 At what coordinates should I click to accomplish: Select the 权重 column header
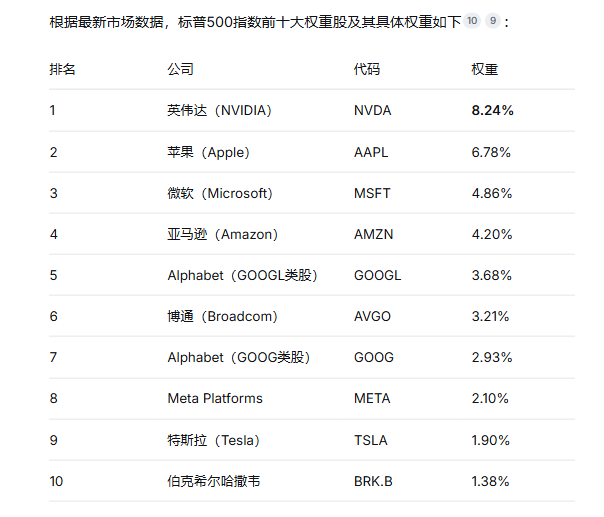pos(485,69)
